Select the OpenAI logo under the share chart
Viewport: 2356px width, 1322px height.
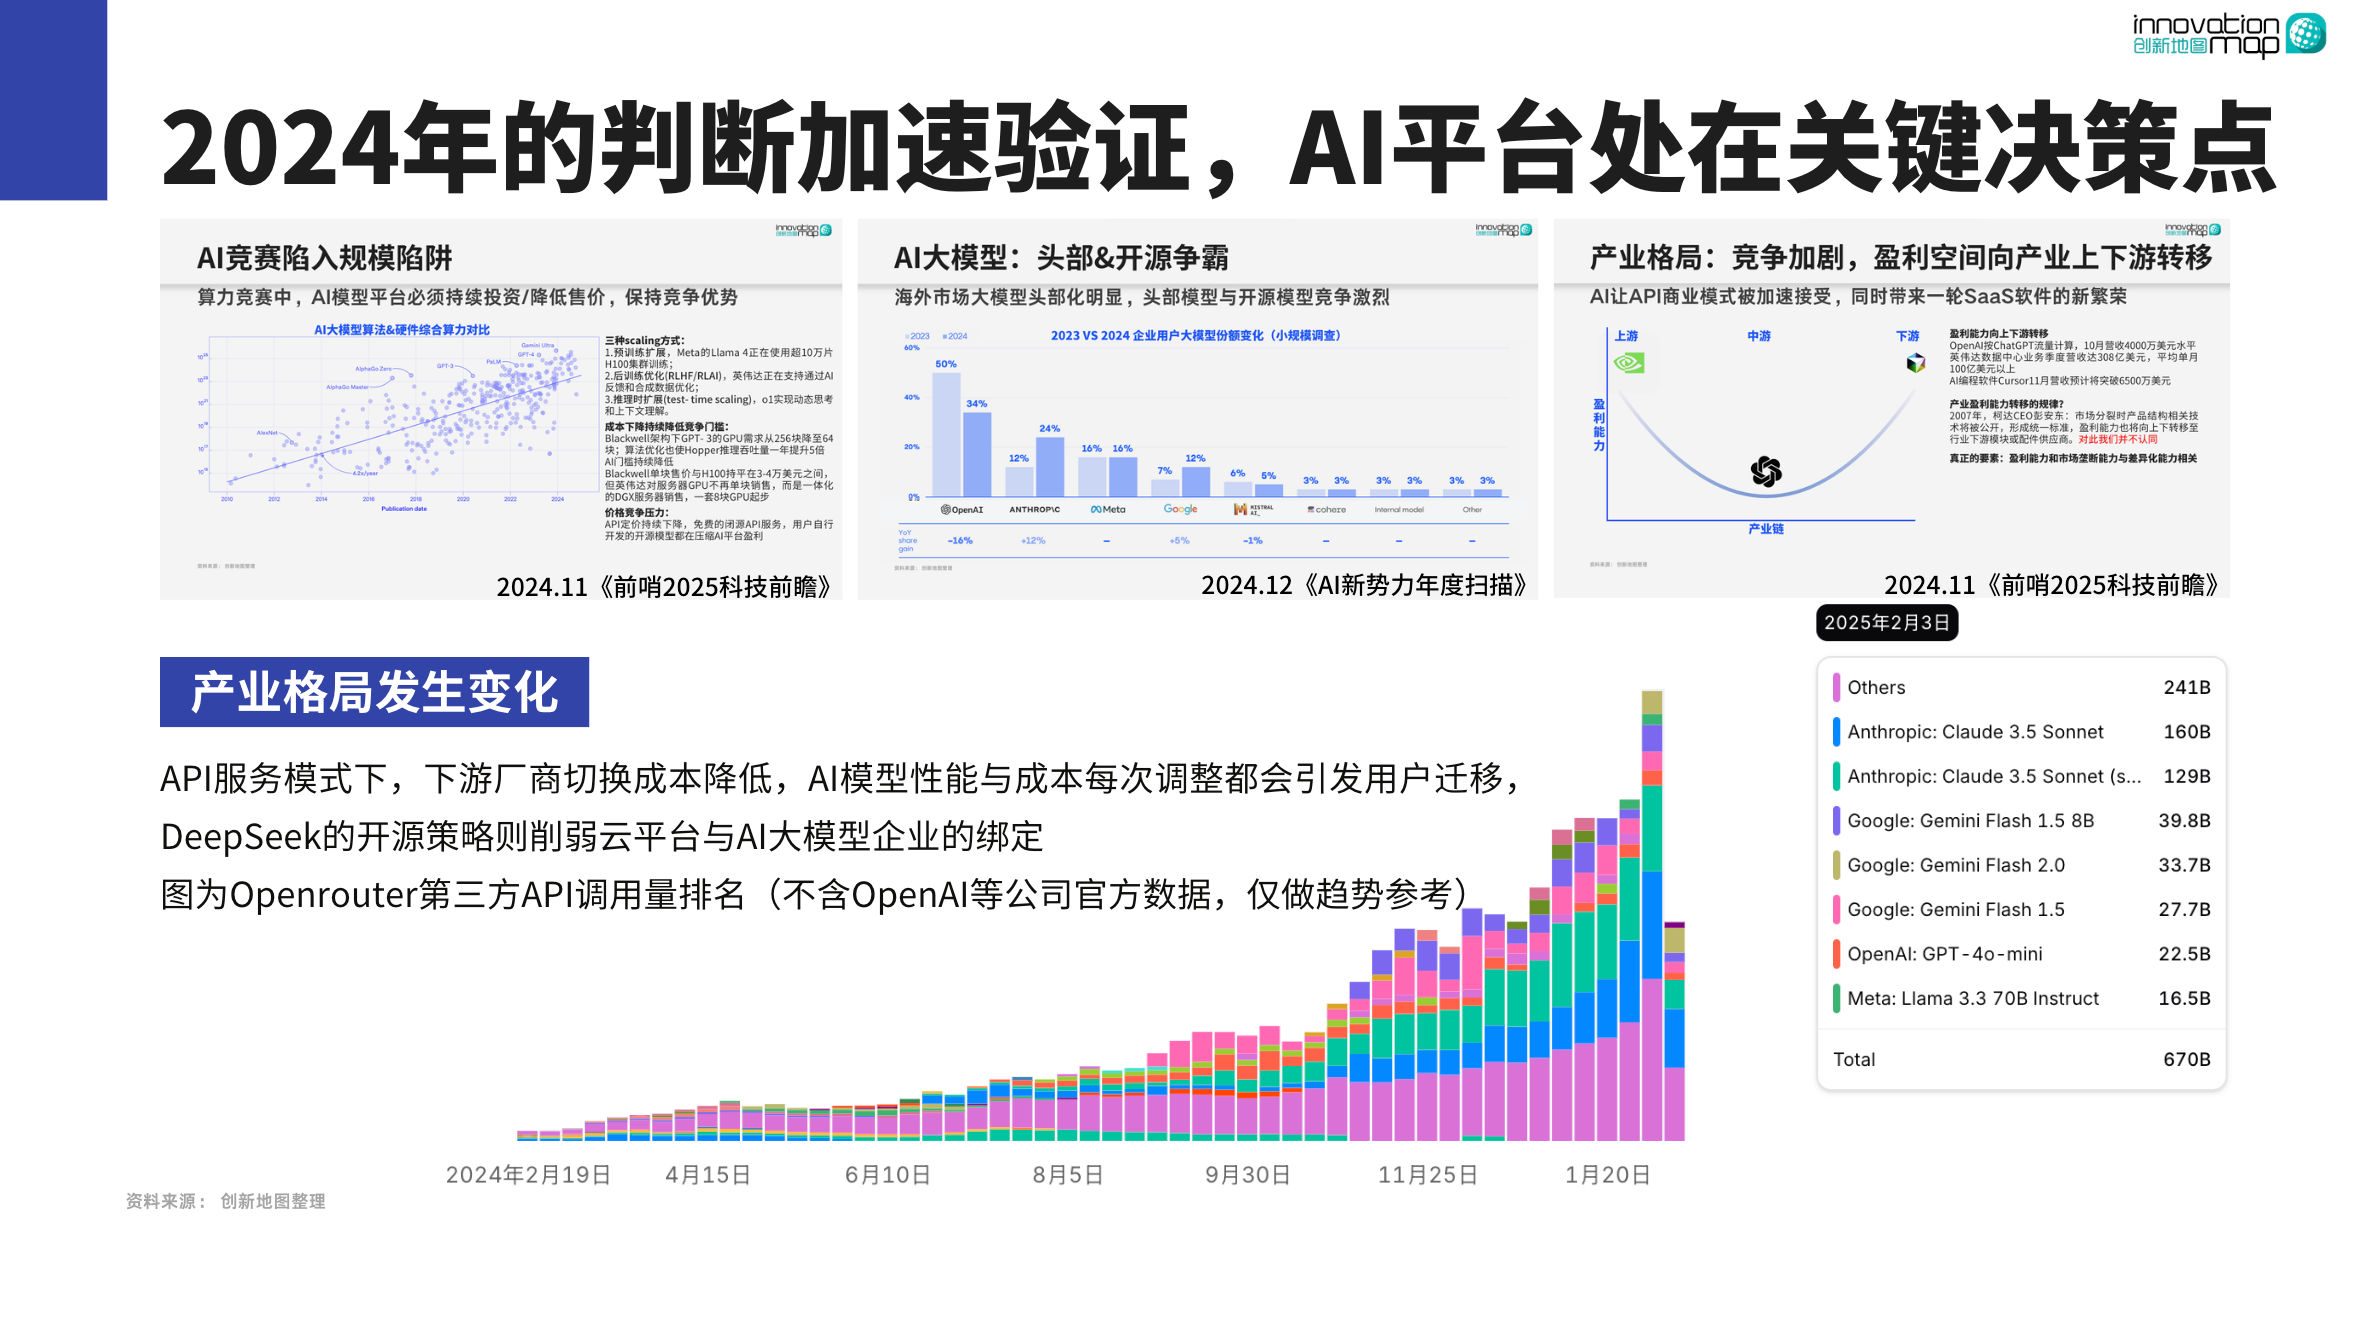point(961,509)
